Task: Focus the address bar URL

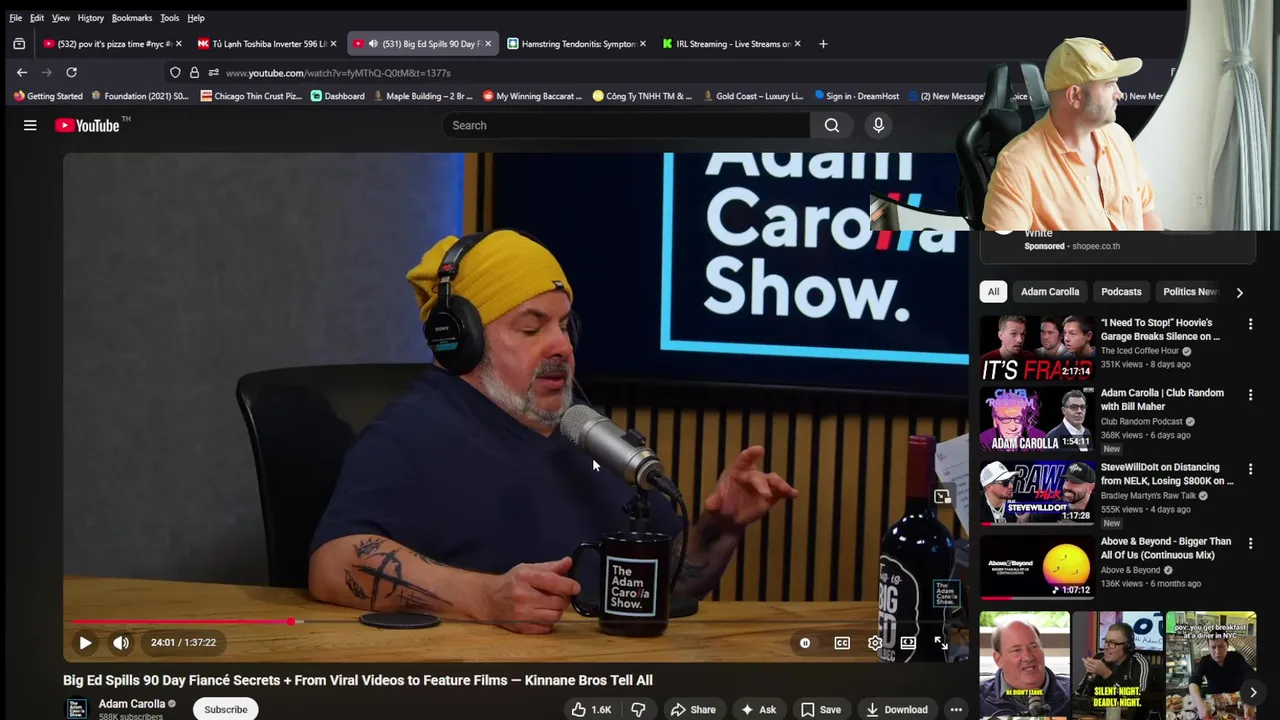Action: pyautogui.click(x=338, y=73)
